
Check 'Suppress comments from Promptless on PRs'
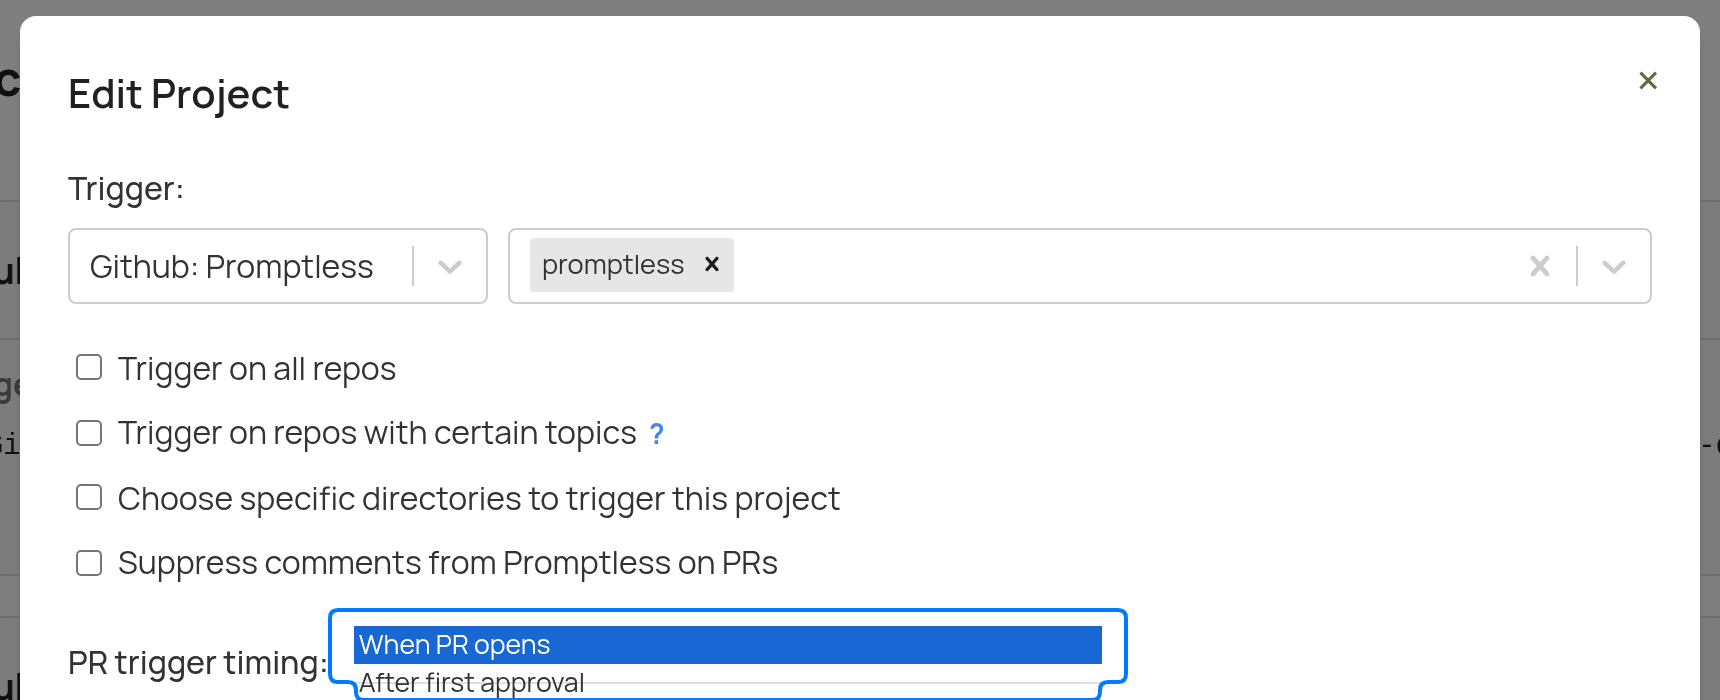pyautogui.click(x=88, y=562)
